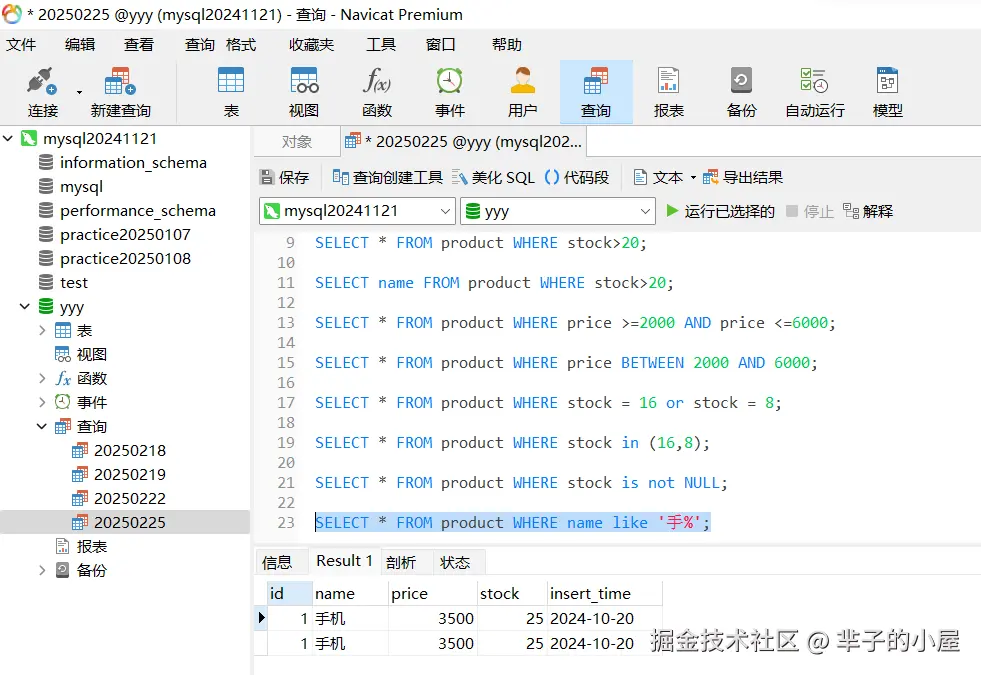This screenshot has width=981, height=675.
Task: Expand the 函数 functions node
Action: point(42,378)
